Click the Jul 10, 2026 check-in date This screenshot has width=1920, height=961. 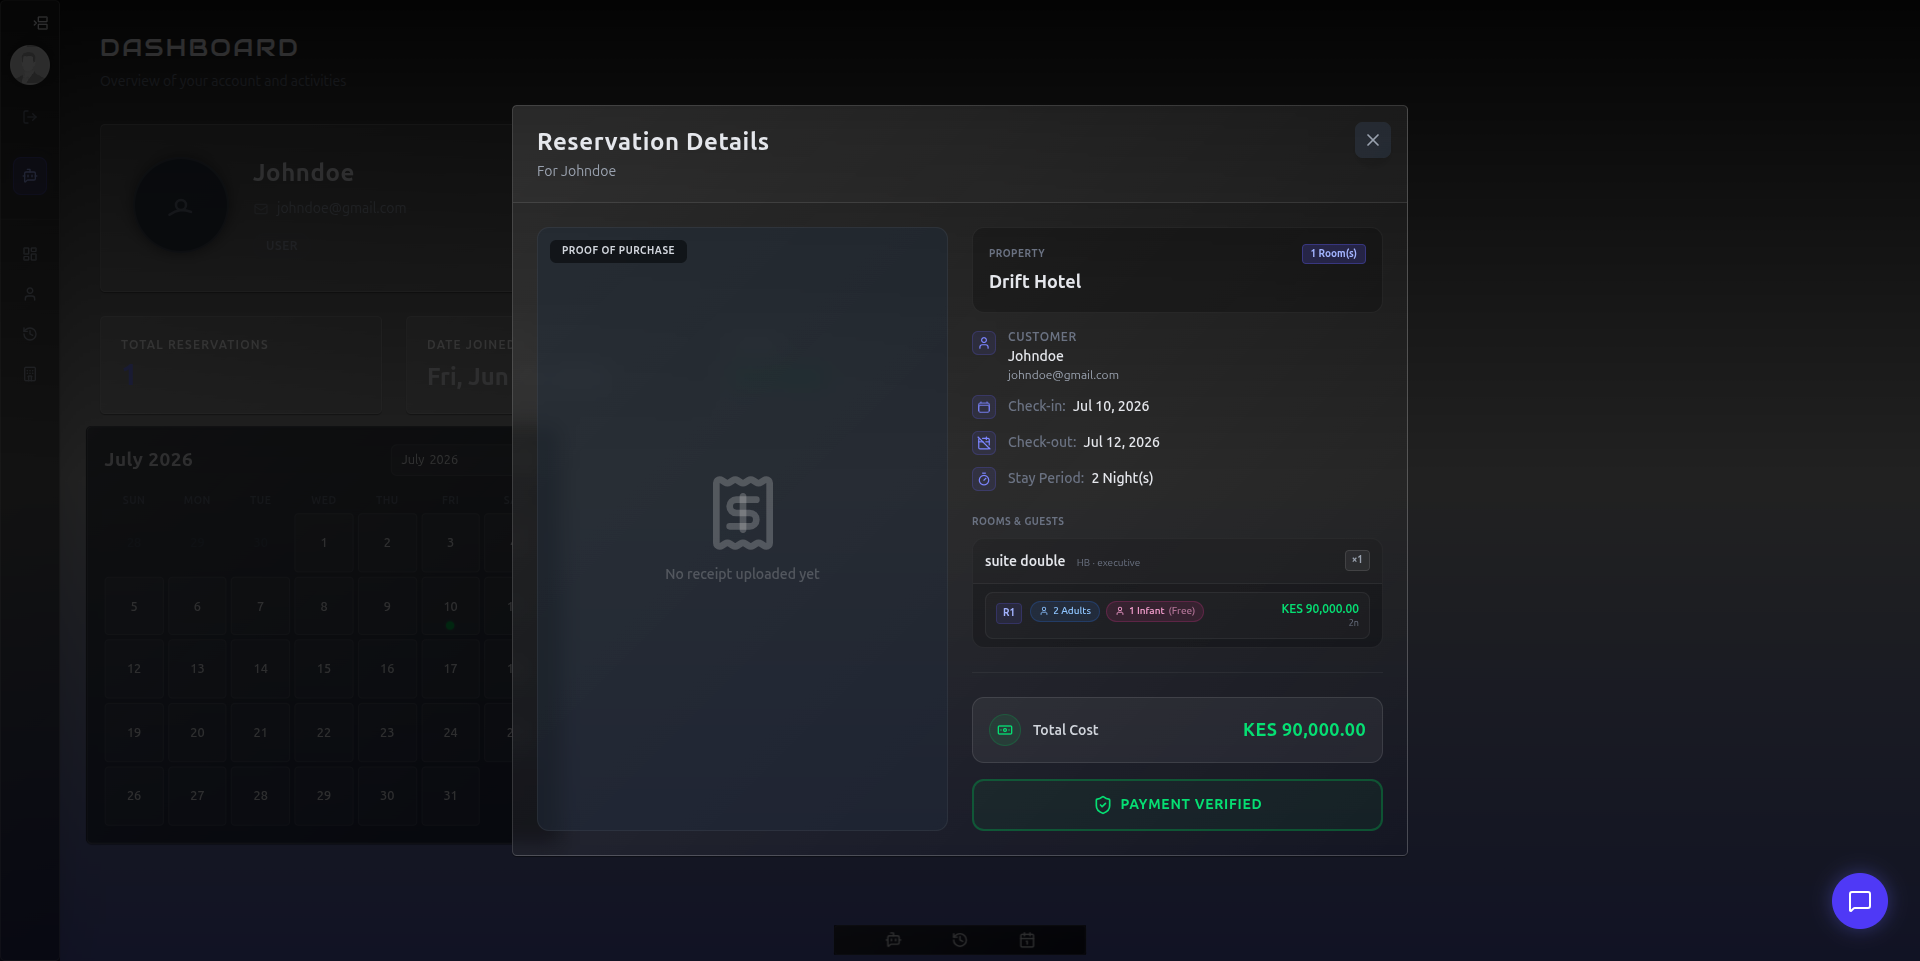point(1111,406)
